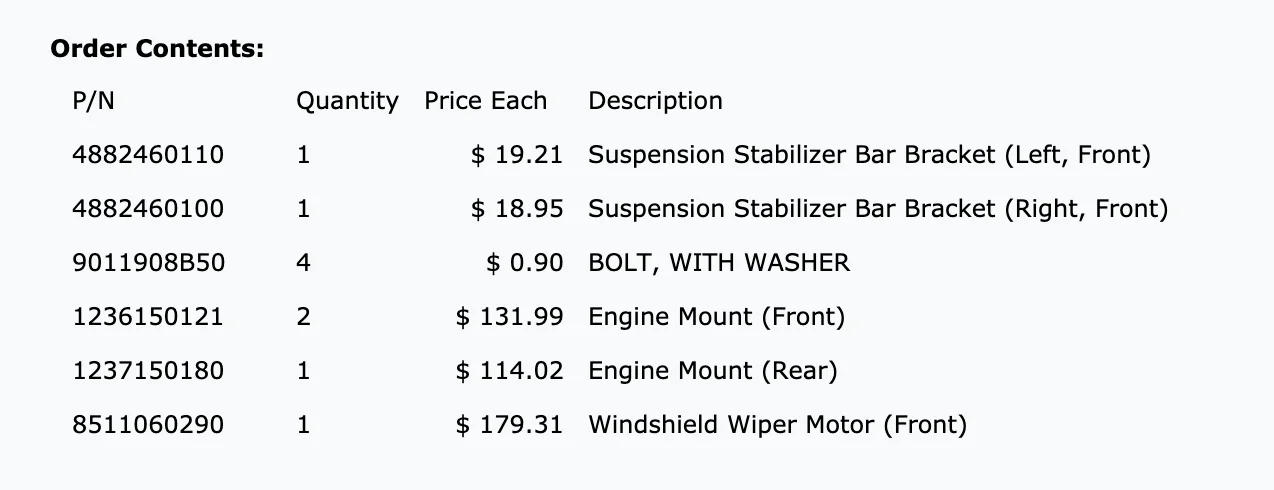Click the BOLT, WITH WASHER description
This screenshot has height=490, width=1274.
719,263
